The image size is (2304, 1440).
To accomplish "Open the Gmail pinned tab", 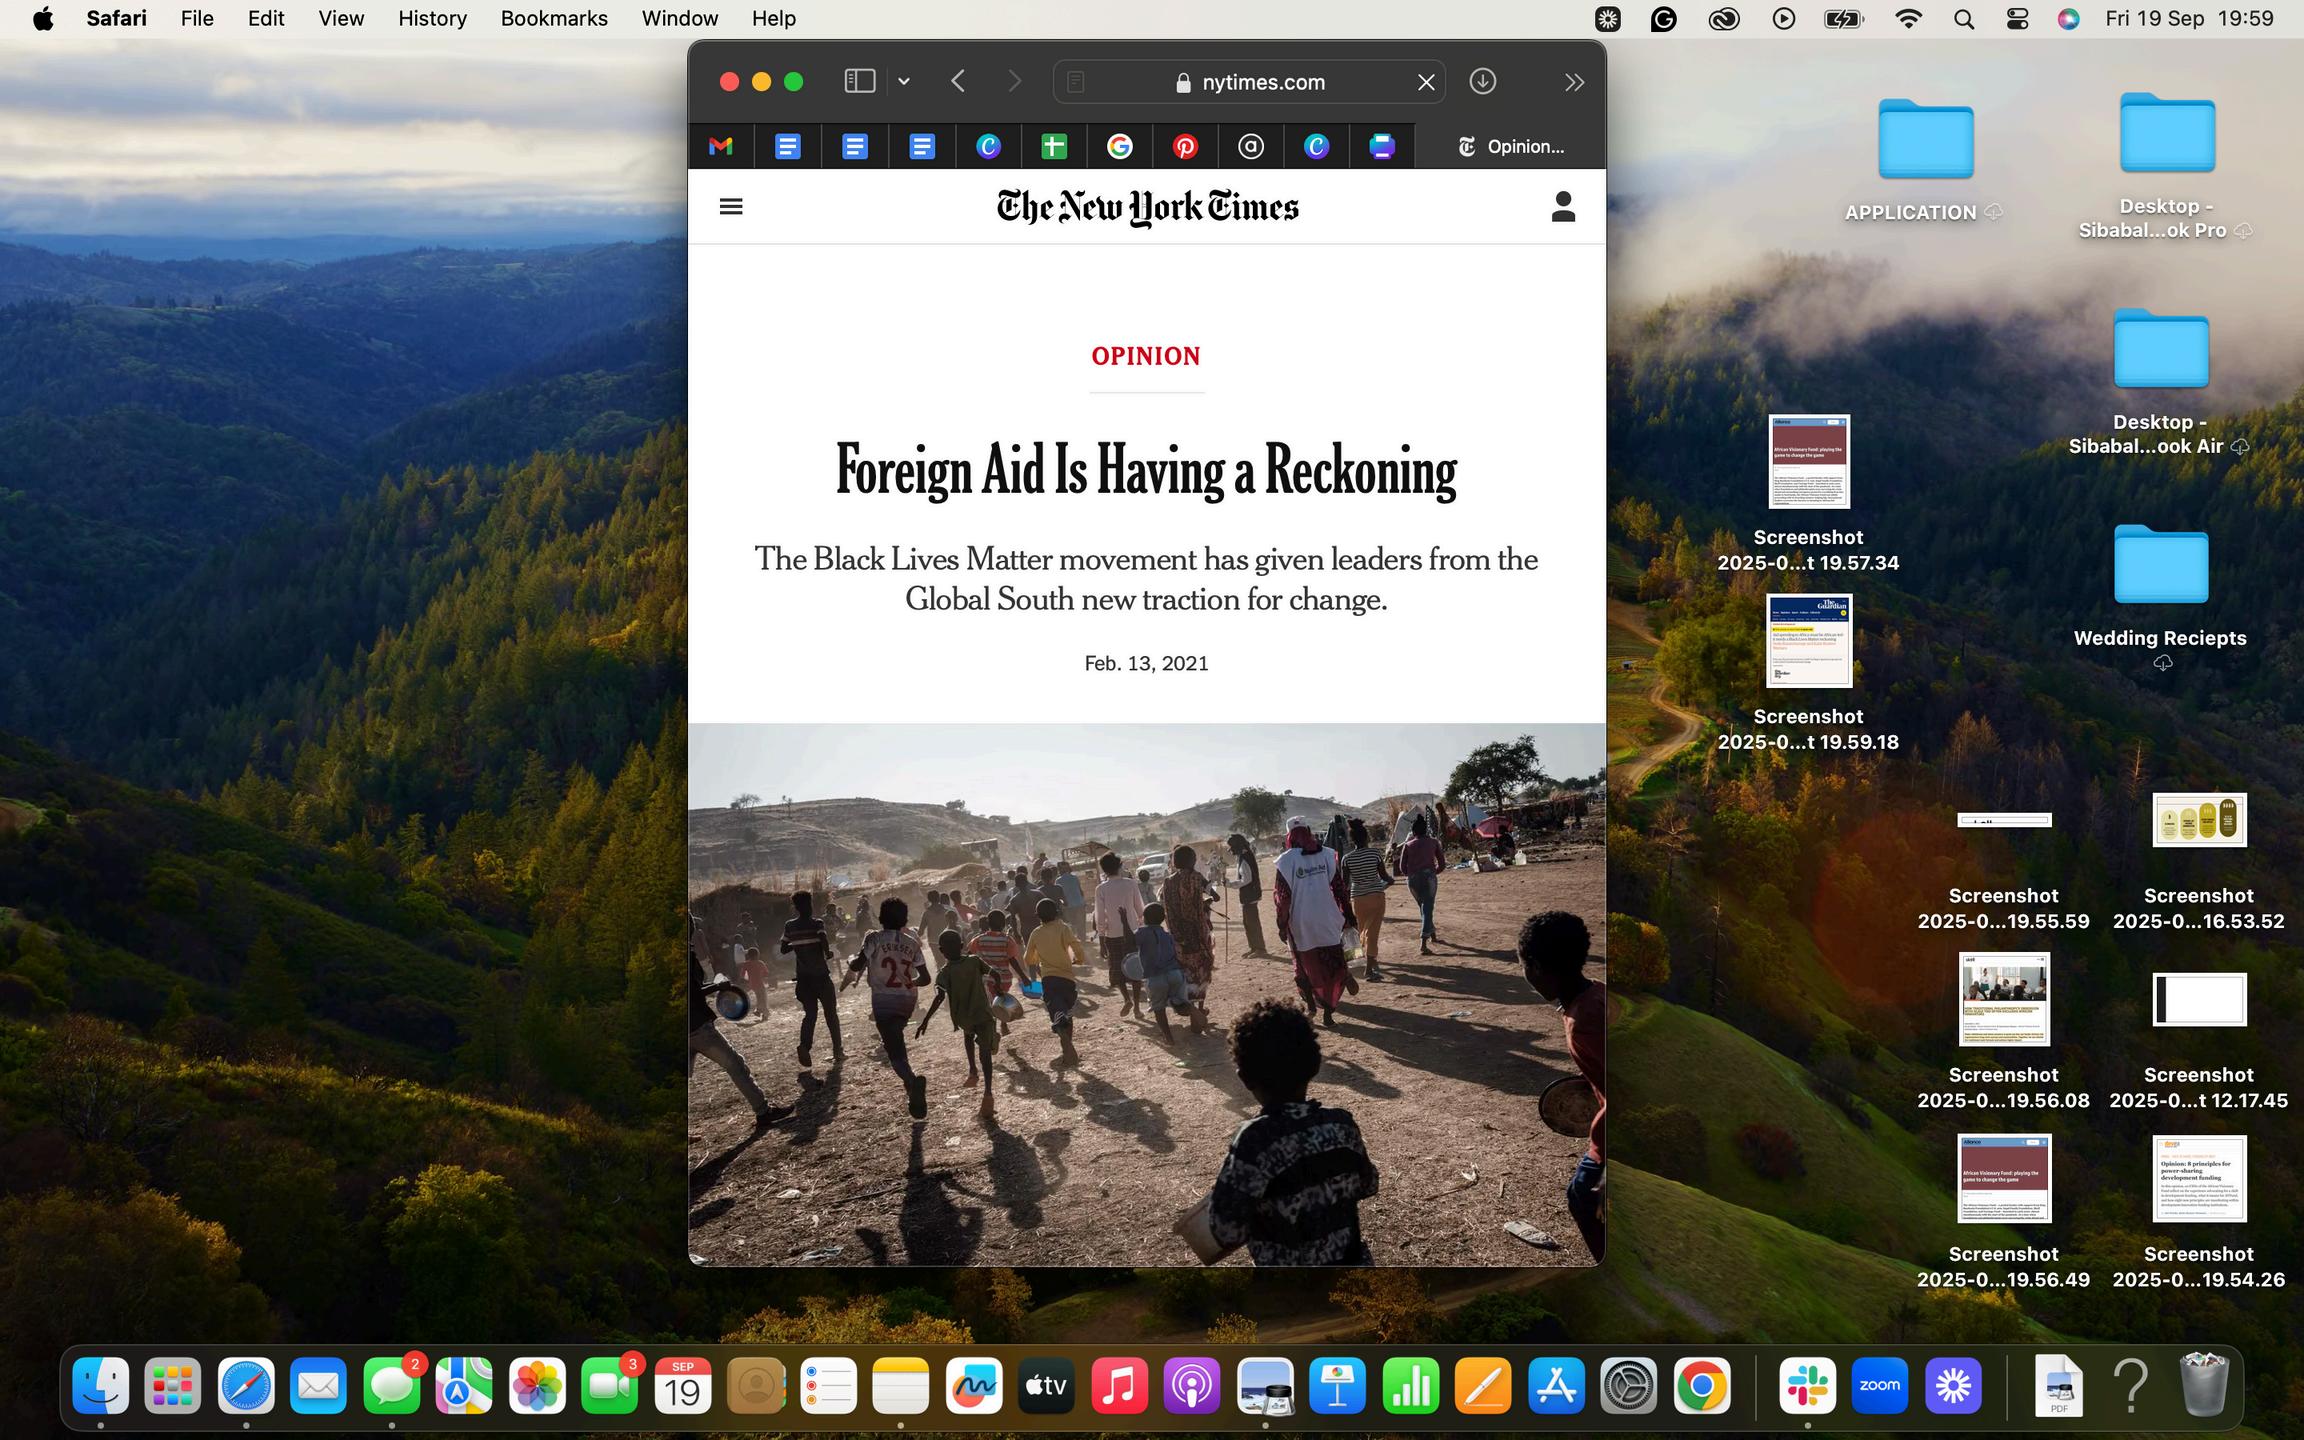I will click(721, 147).
